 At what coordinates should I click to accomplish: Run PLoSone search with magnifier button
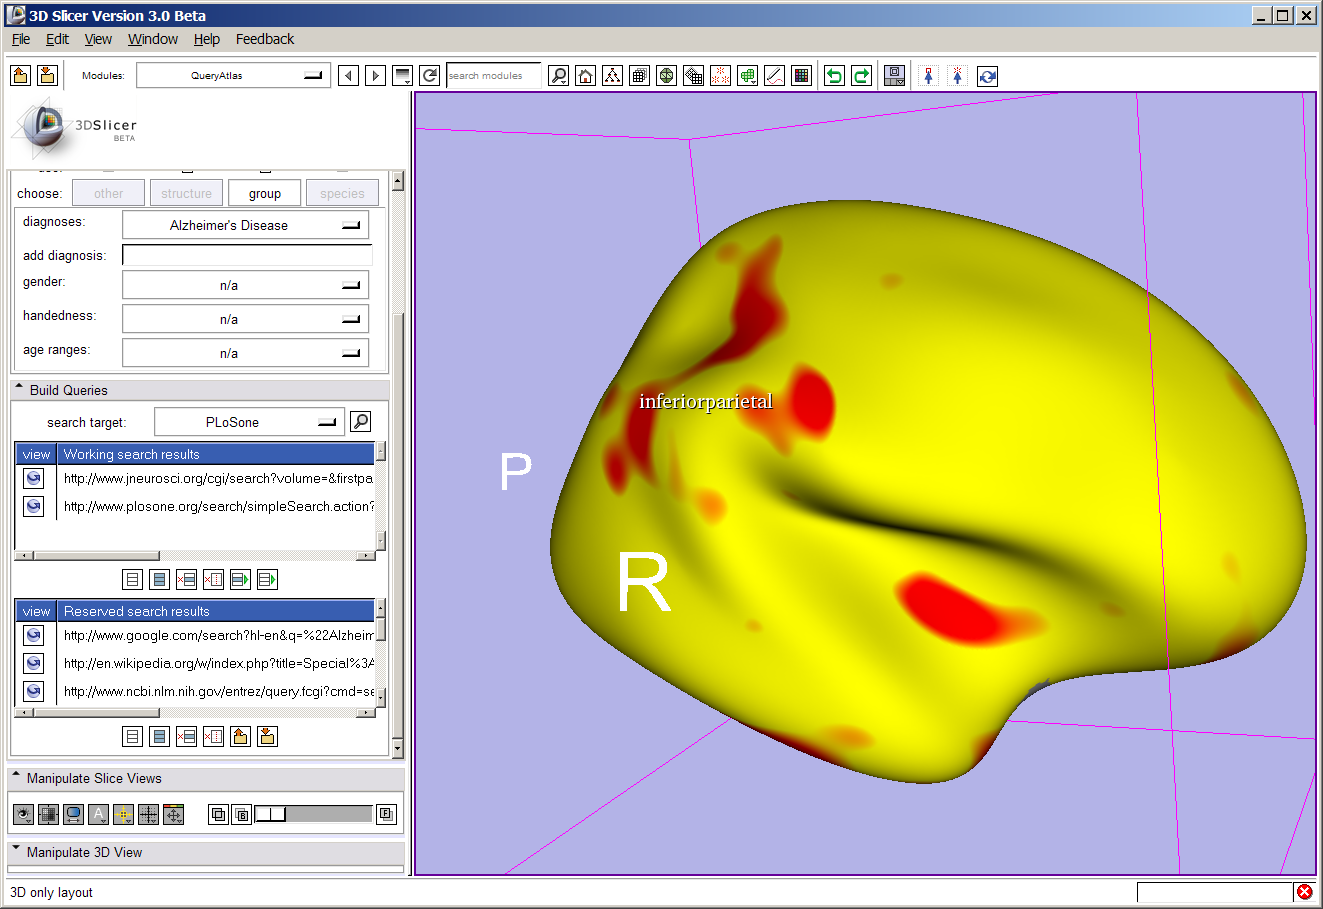pos(361,422)
